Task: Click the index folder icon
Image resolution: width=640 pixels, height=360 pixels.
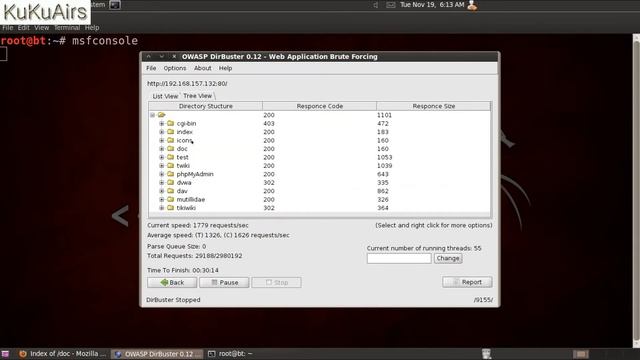Action: (x=171, y=132)
